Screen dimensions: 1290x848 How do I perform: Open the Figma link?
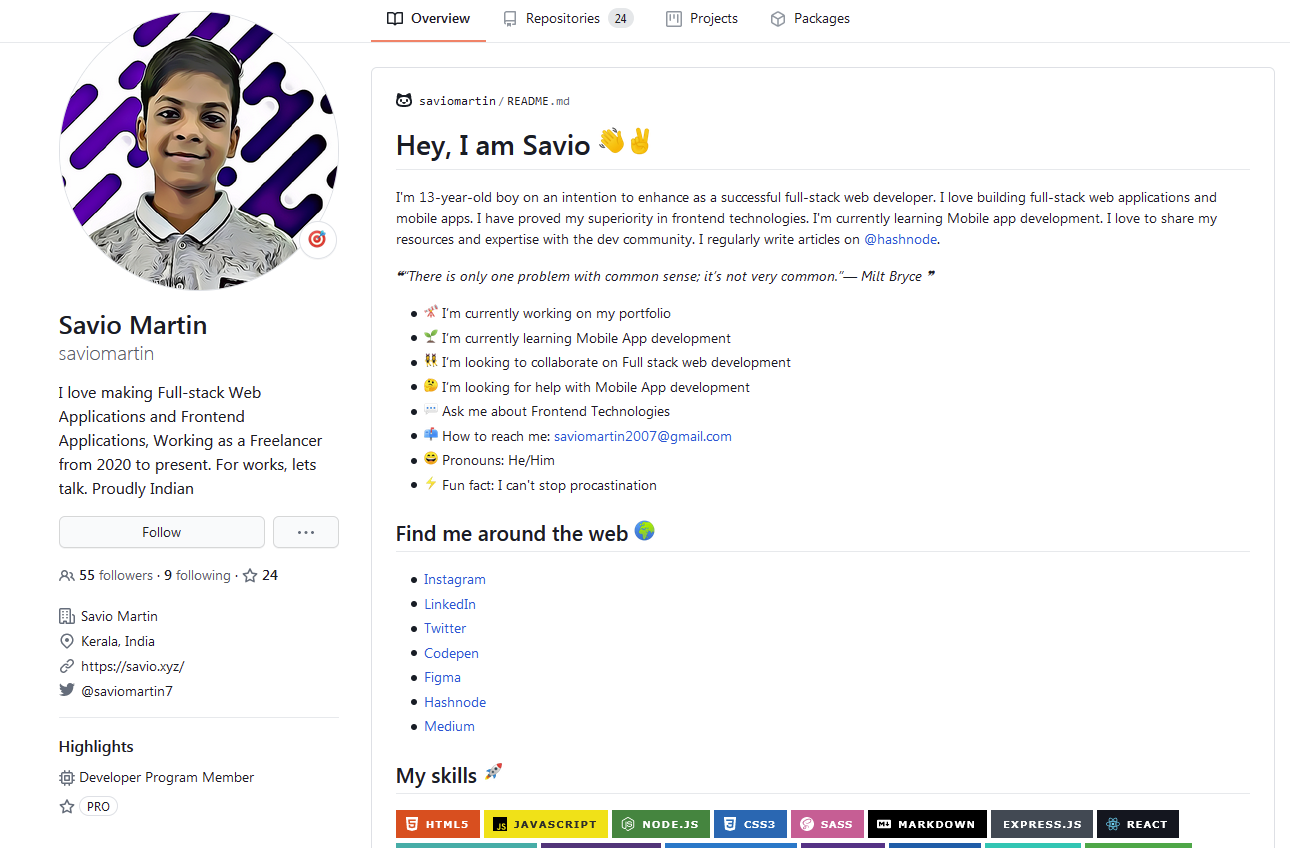click(442, 677)
